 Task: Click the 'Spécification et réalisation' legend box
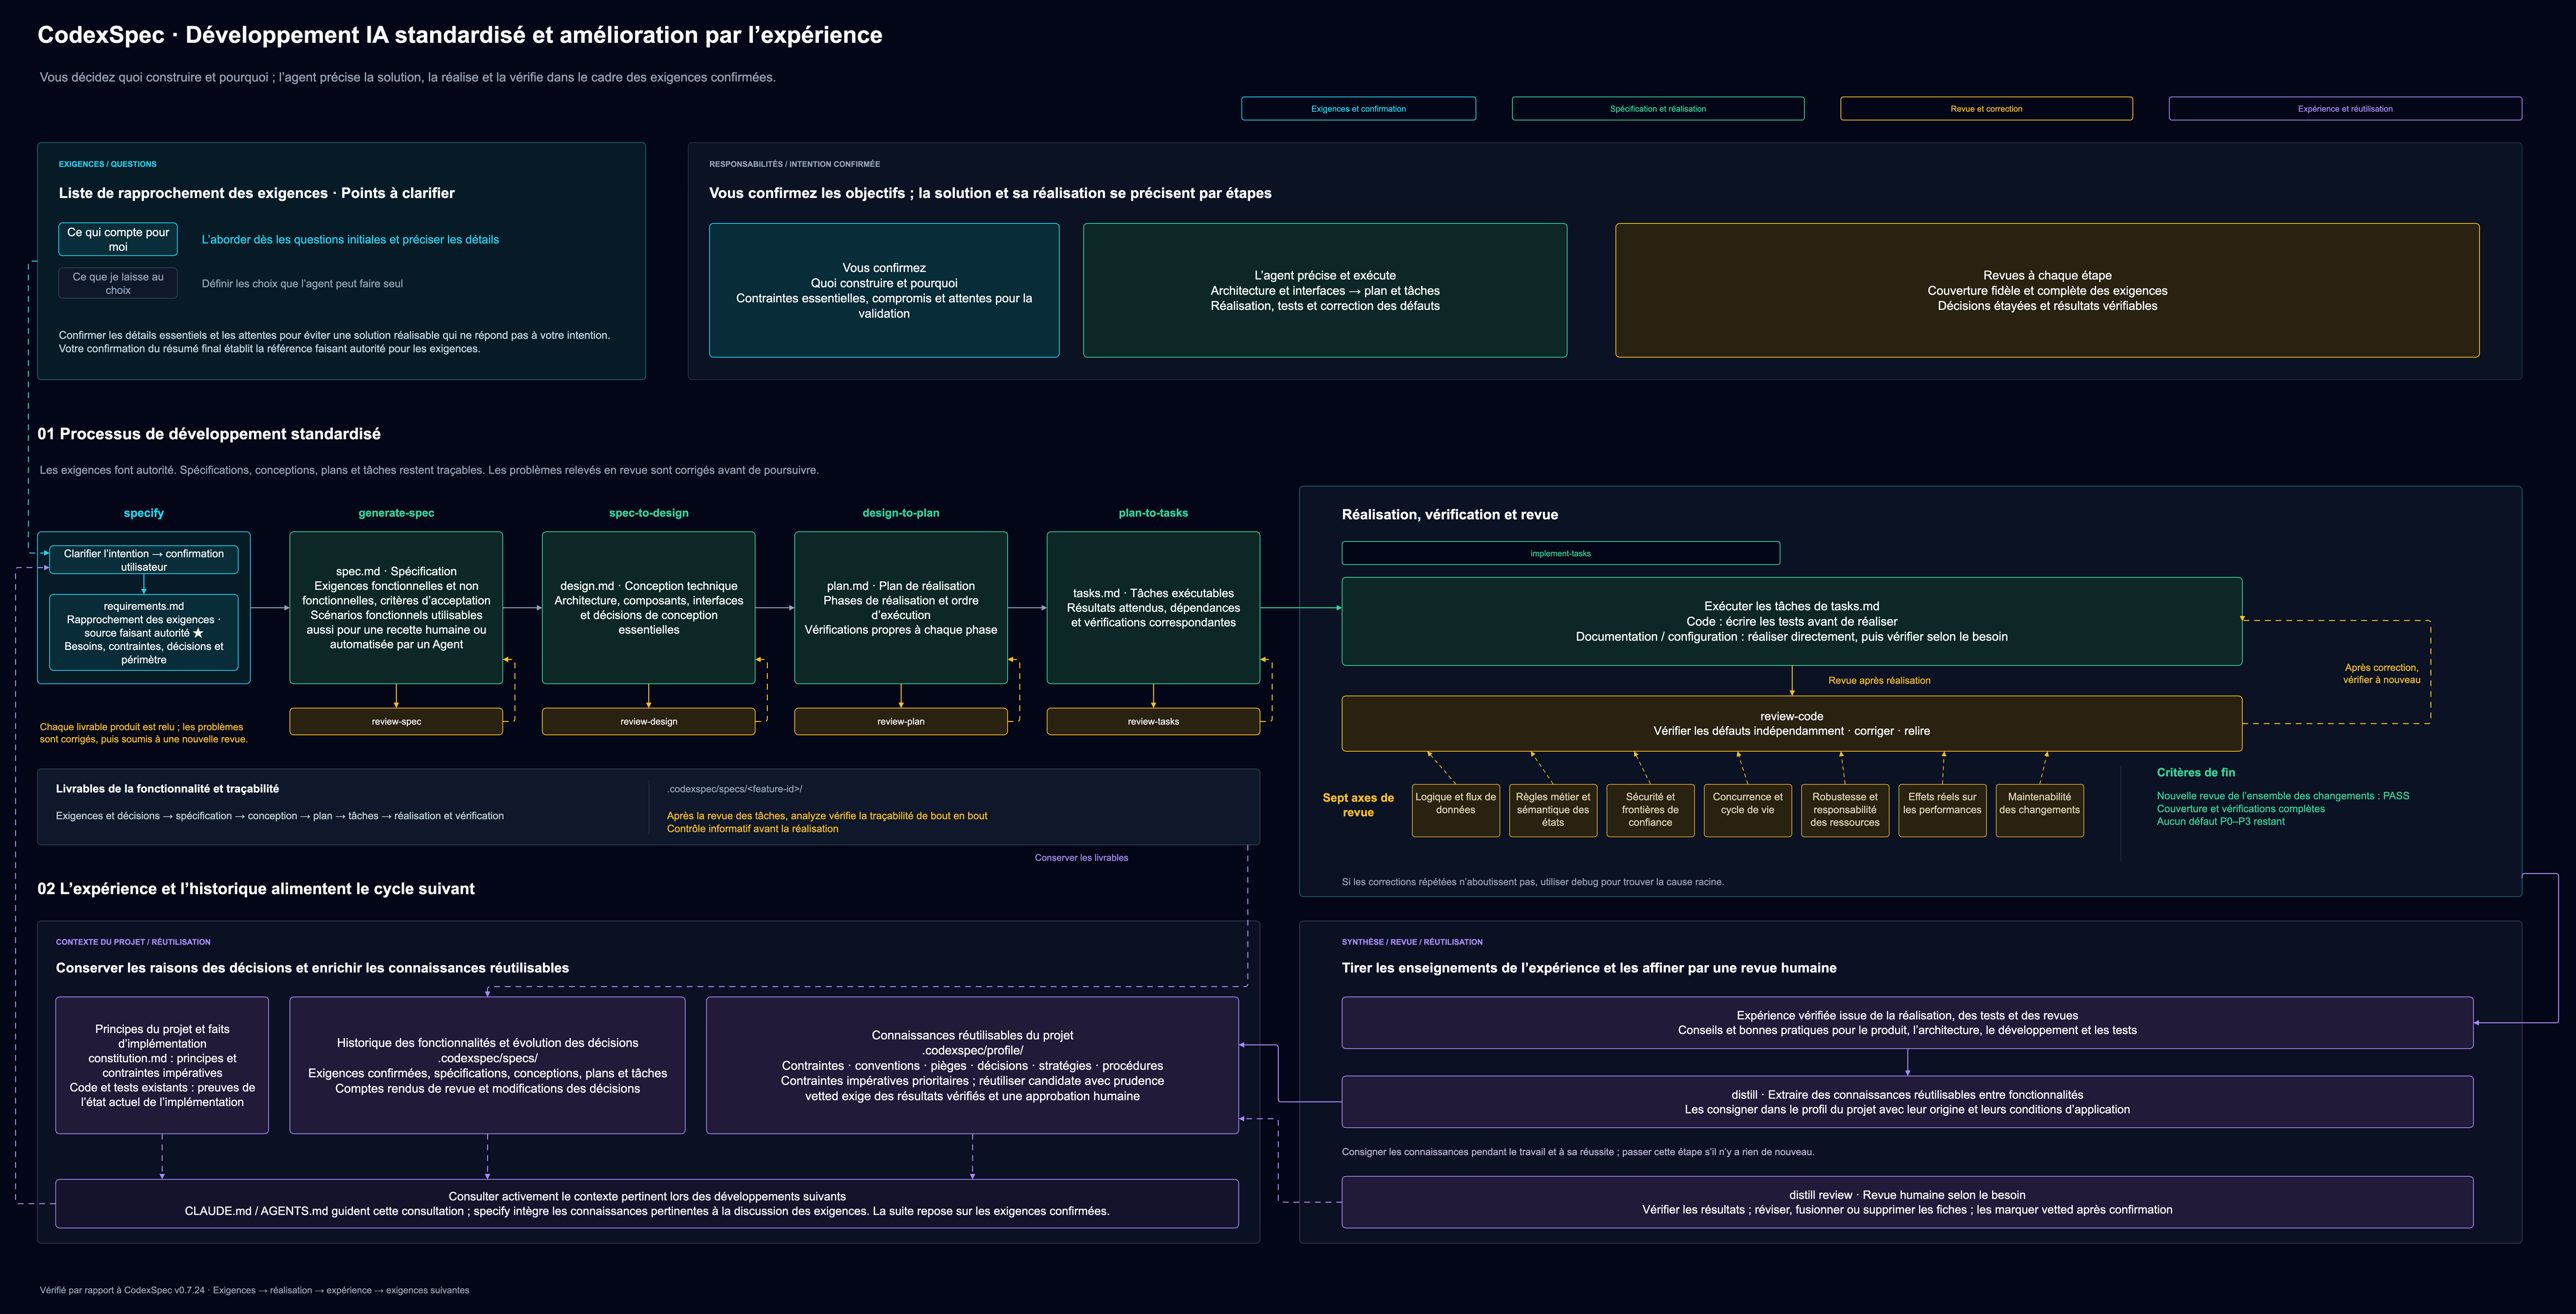tap(1658, 109)
